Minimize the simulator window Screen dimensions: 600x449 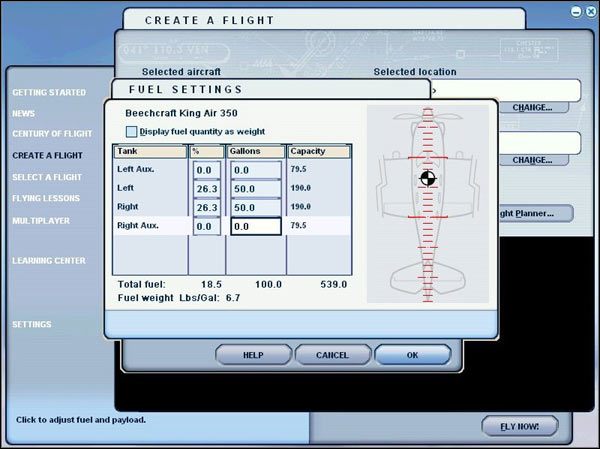pyautogui.click(x=576, y=11)
